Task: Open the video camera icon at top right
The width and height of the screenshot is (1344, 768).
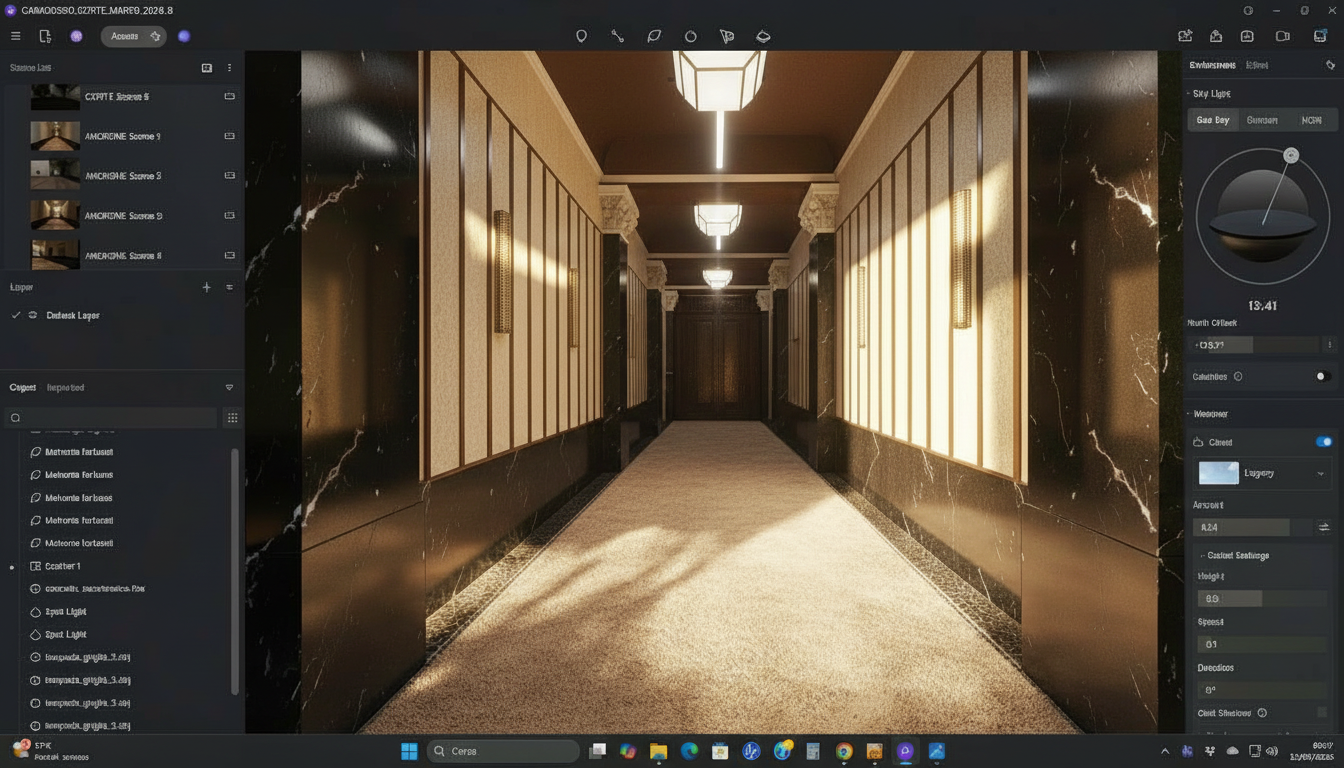Action: click(1283, 36)
